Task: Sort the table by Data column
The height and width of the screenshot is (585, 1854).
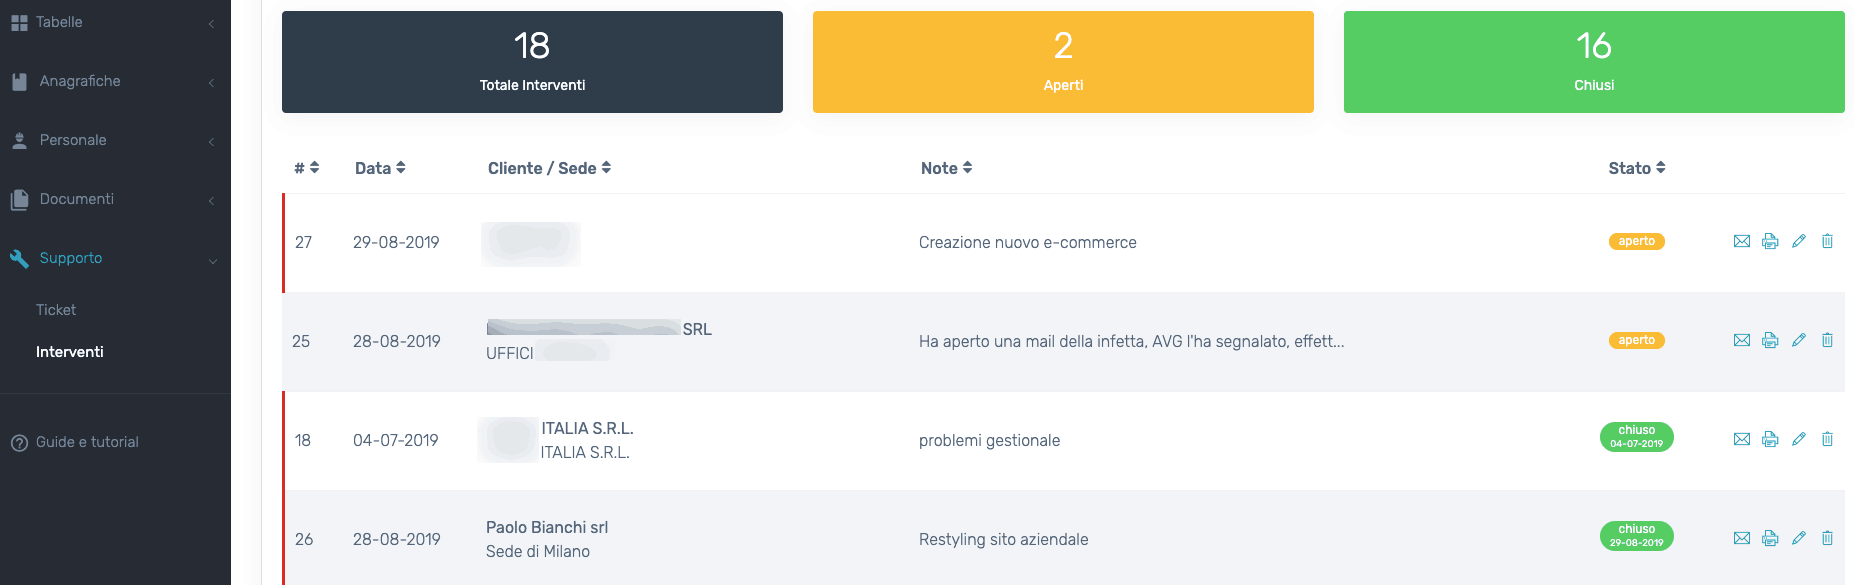Action: pyautogui.click(x=380, y=168)
